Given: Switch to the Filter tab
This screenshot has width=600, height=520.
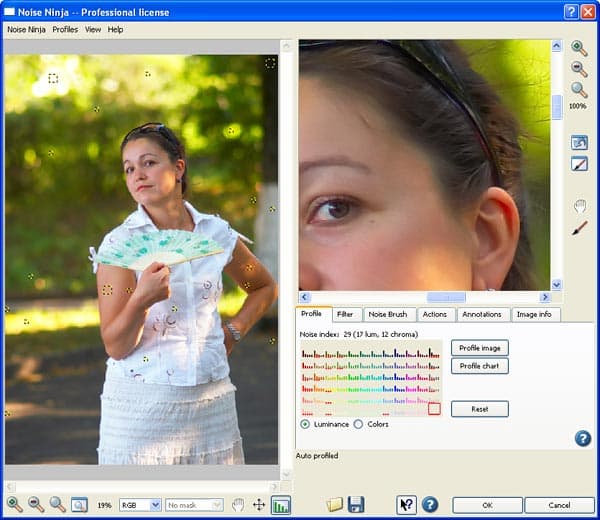Looking at the screenshot, I should (345, 314).
